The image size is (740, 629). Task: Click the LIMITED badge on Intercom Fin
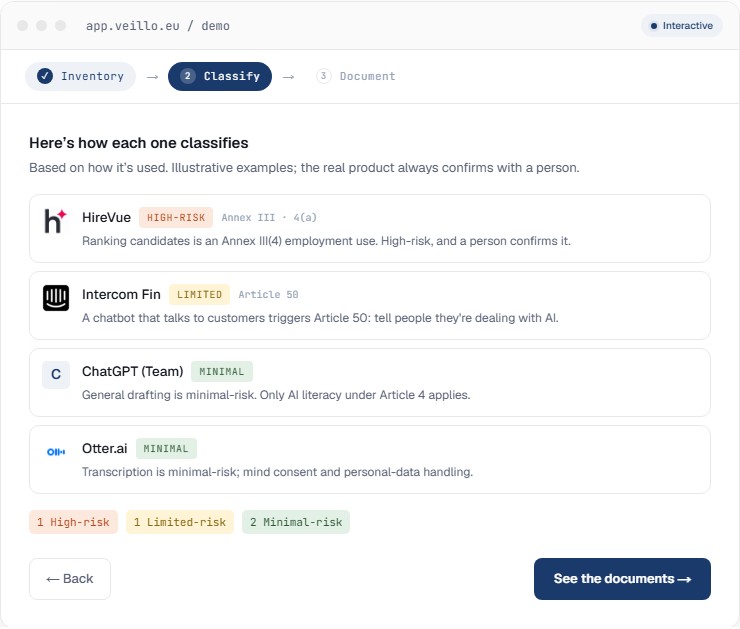[199, 294]
